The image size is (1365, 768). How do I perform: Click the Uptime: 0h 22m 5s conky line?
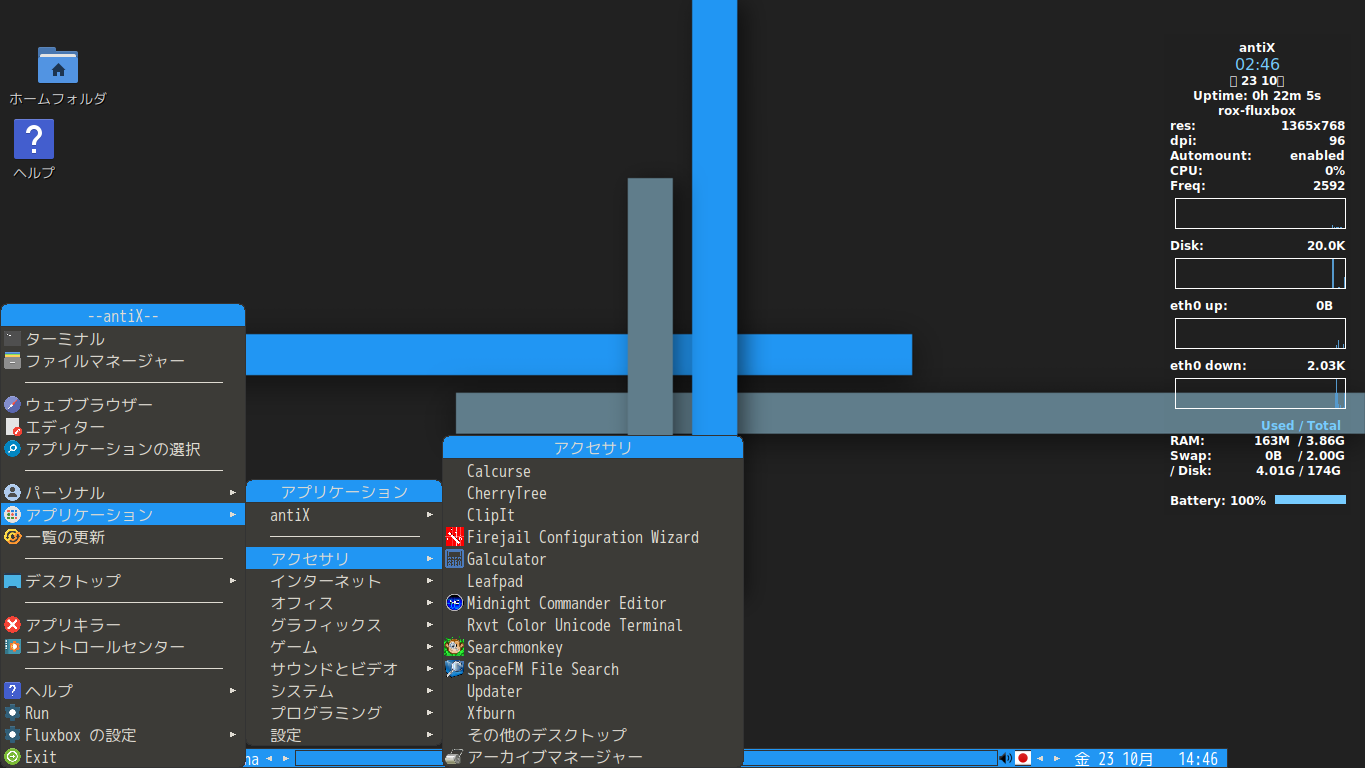[1257, 96]
